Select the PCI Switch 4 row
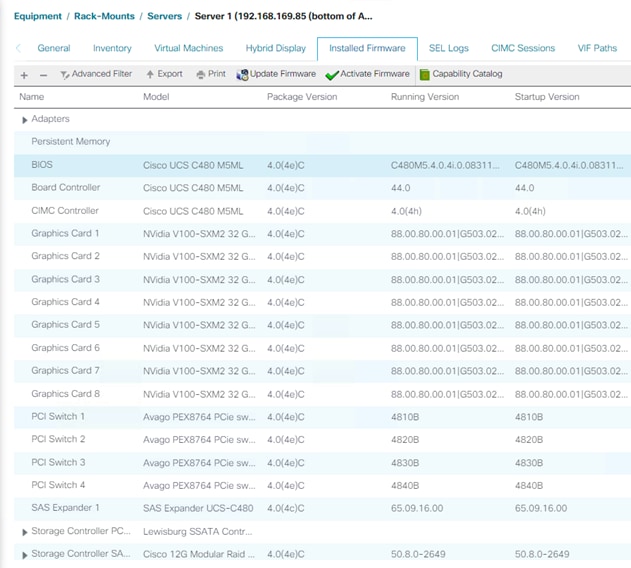 tap(322, 485)
